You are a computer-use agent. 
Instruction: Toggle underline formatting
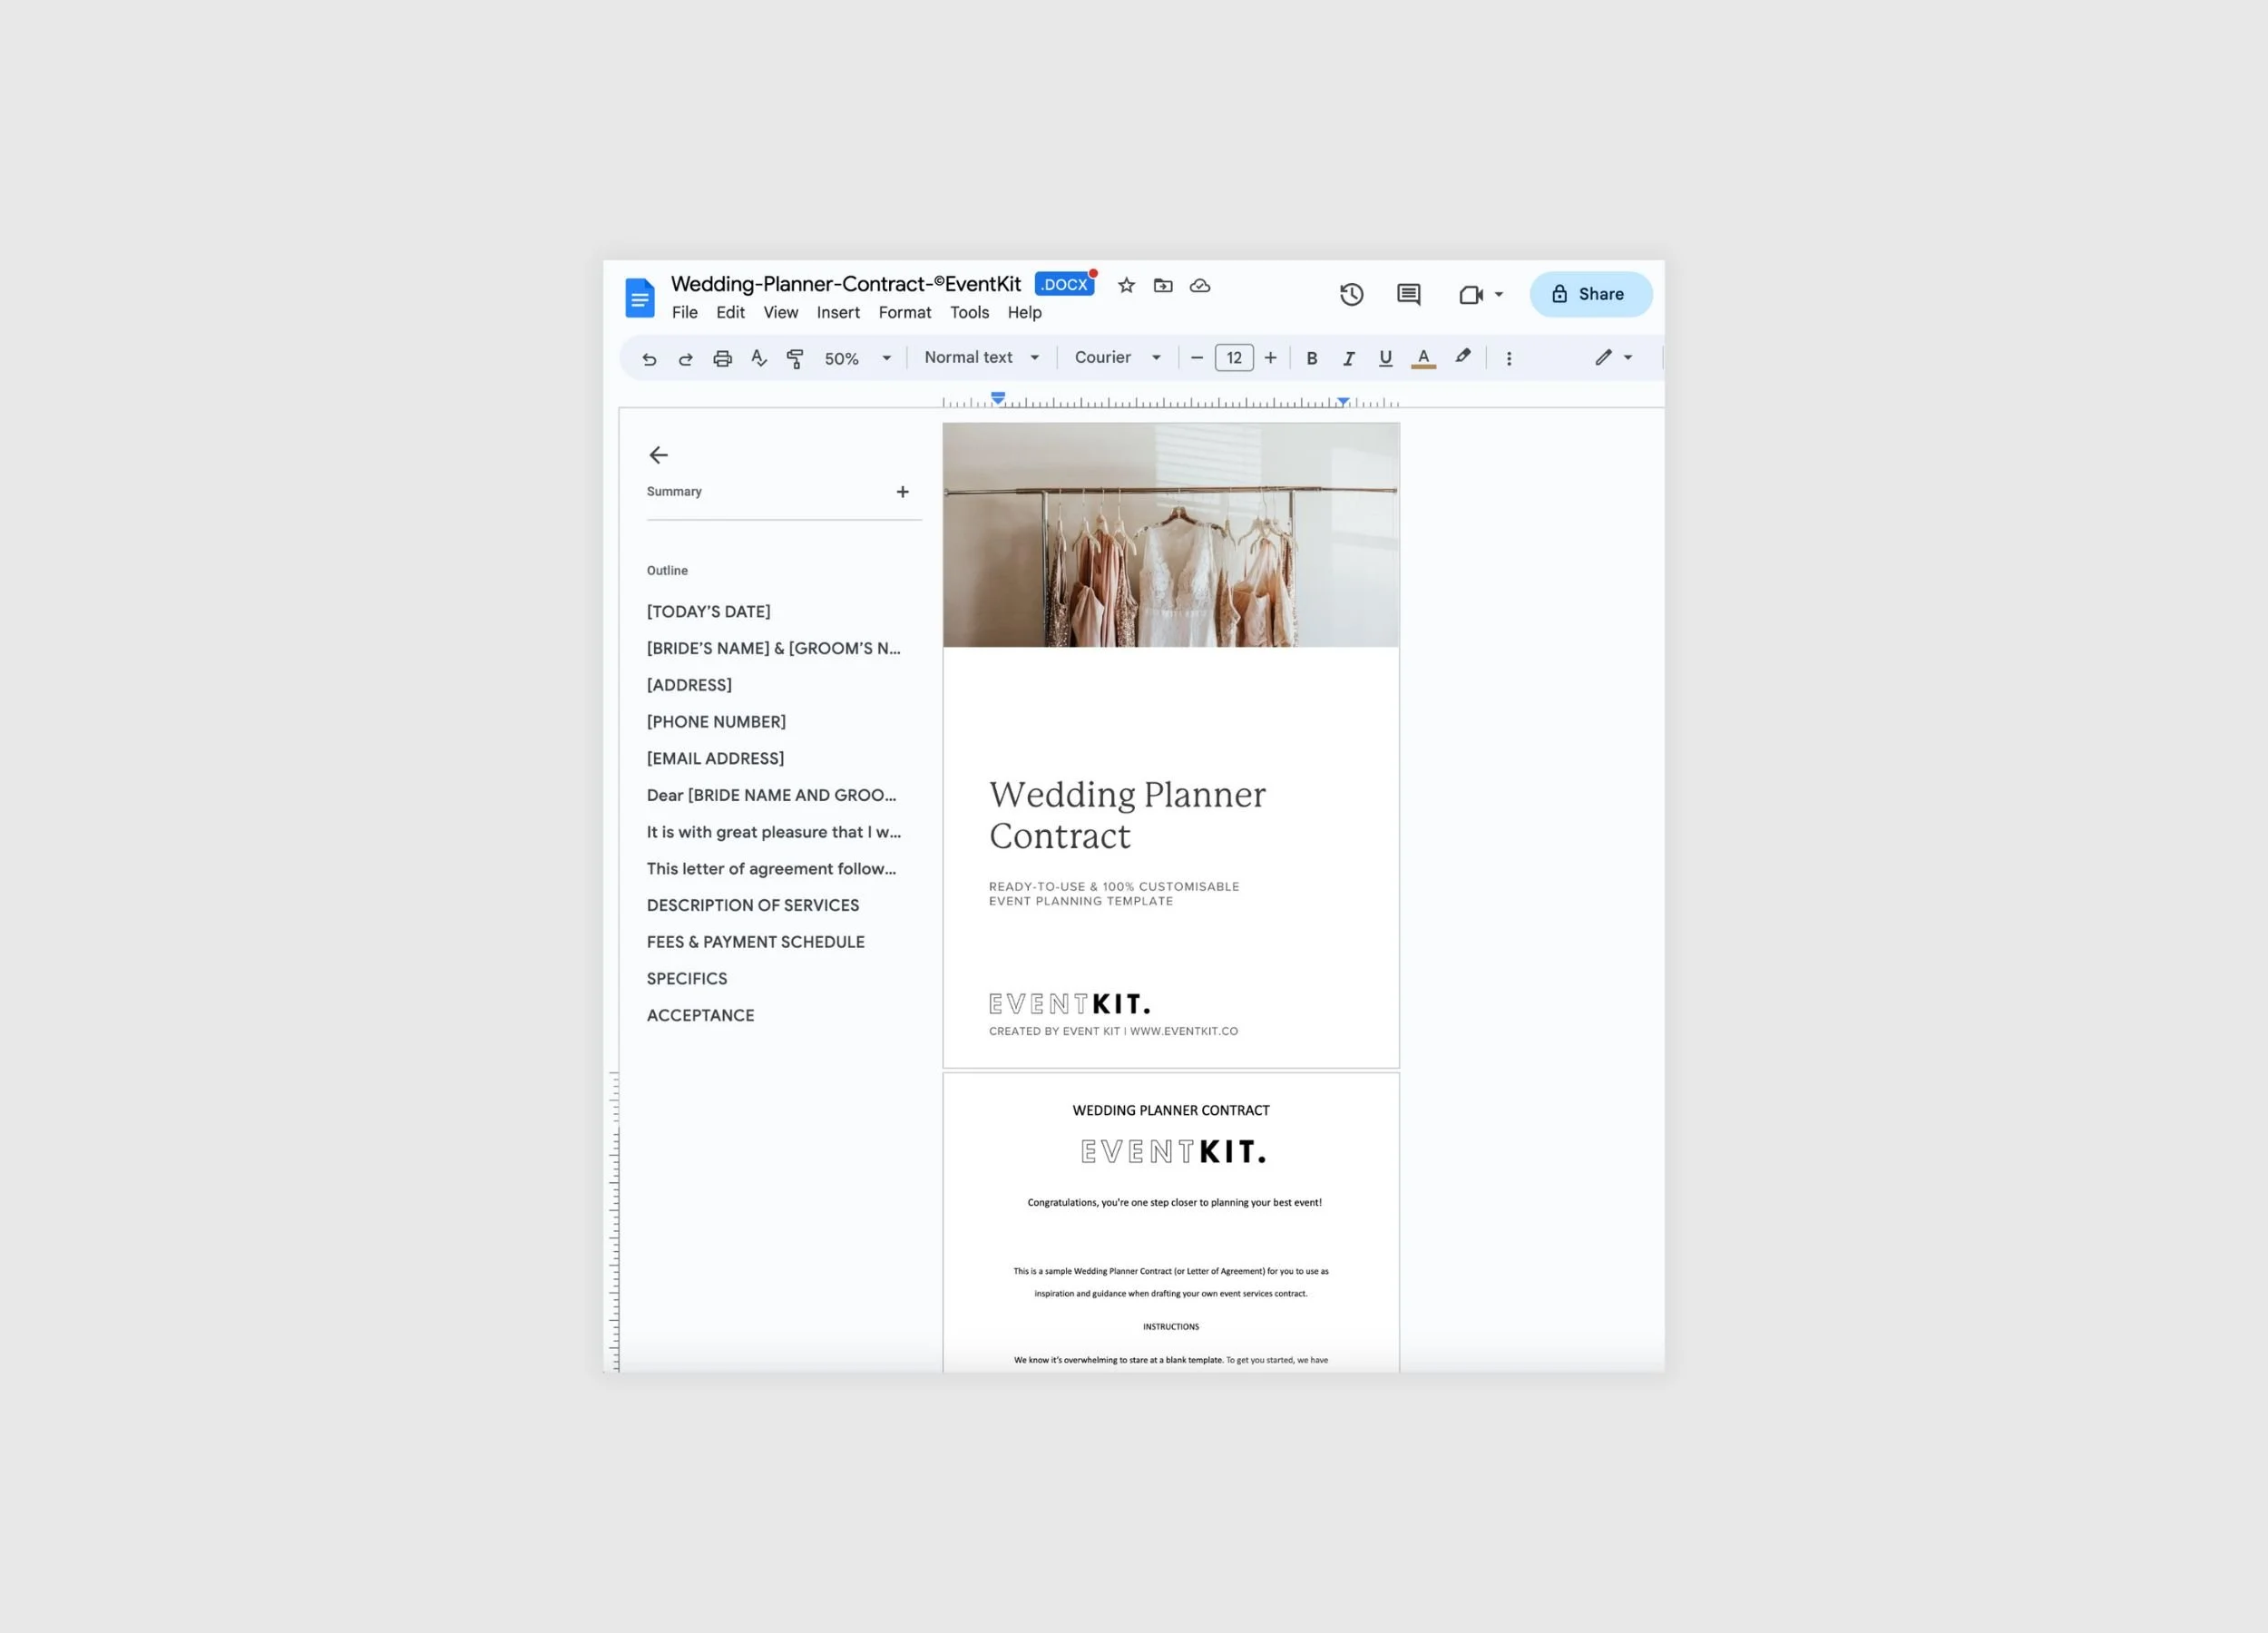pos(1385,357)
